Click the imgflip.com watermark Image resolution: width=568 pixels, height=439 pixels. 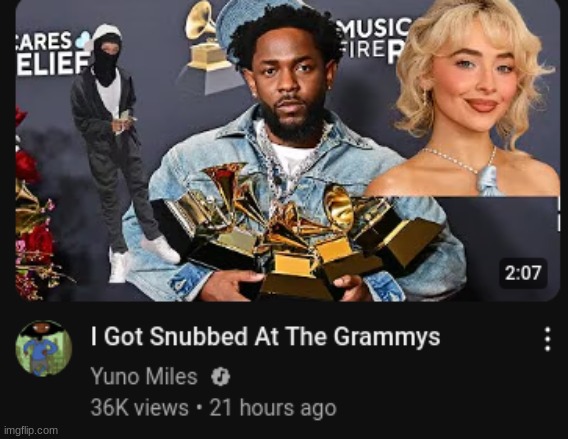pyautogui.click(x=31, y=430)
